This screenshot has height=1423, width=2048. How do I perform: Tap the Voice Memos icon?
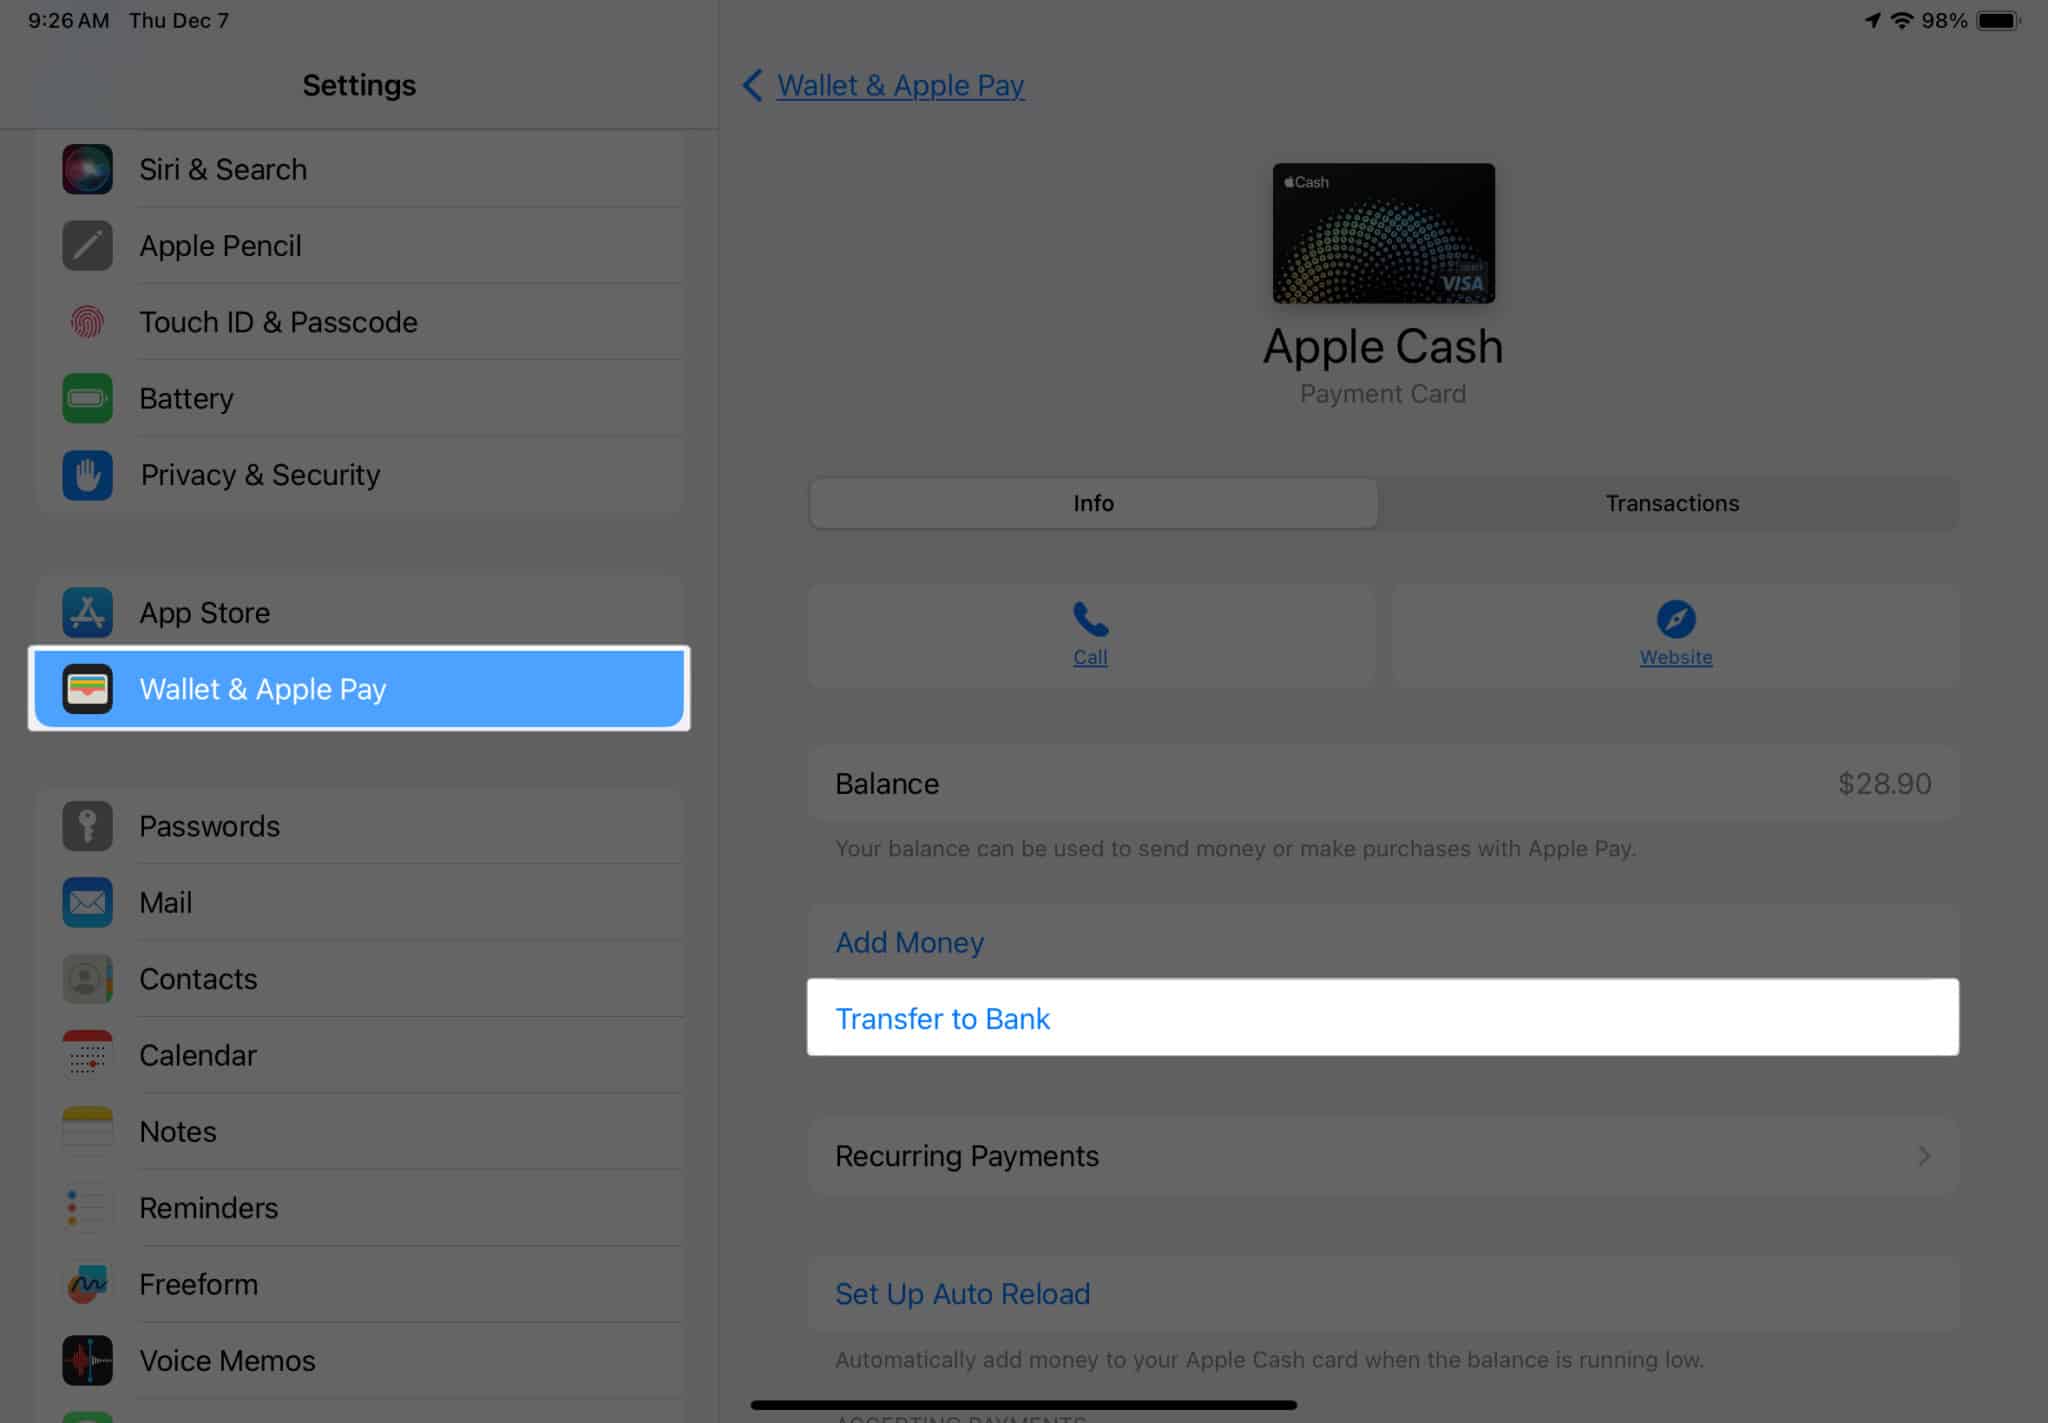87,1360
